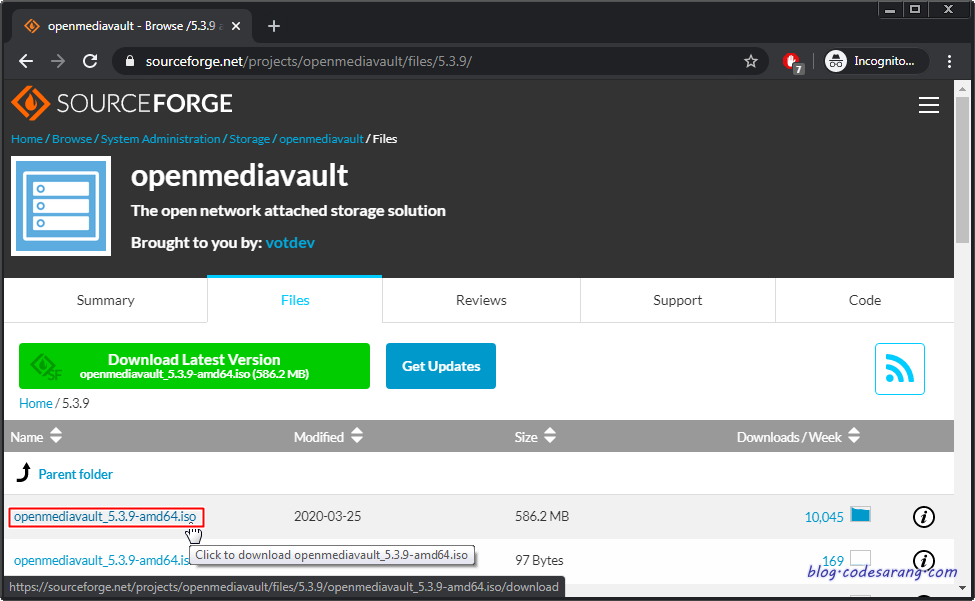Download openmediavault_5.3.9-amd64.iso file link

point(105,516)
